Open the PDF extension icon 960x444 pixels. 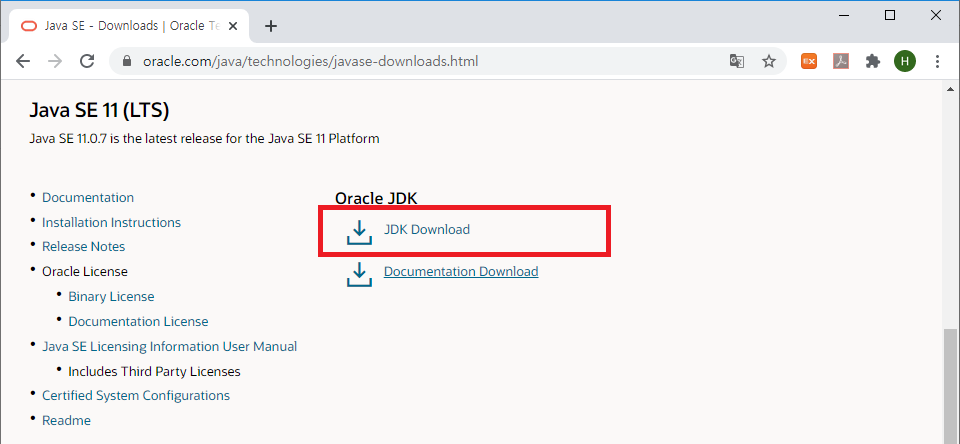[841, 61]
